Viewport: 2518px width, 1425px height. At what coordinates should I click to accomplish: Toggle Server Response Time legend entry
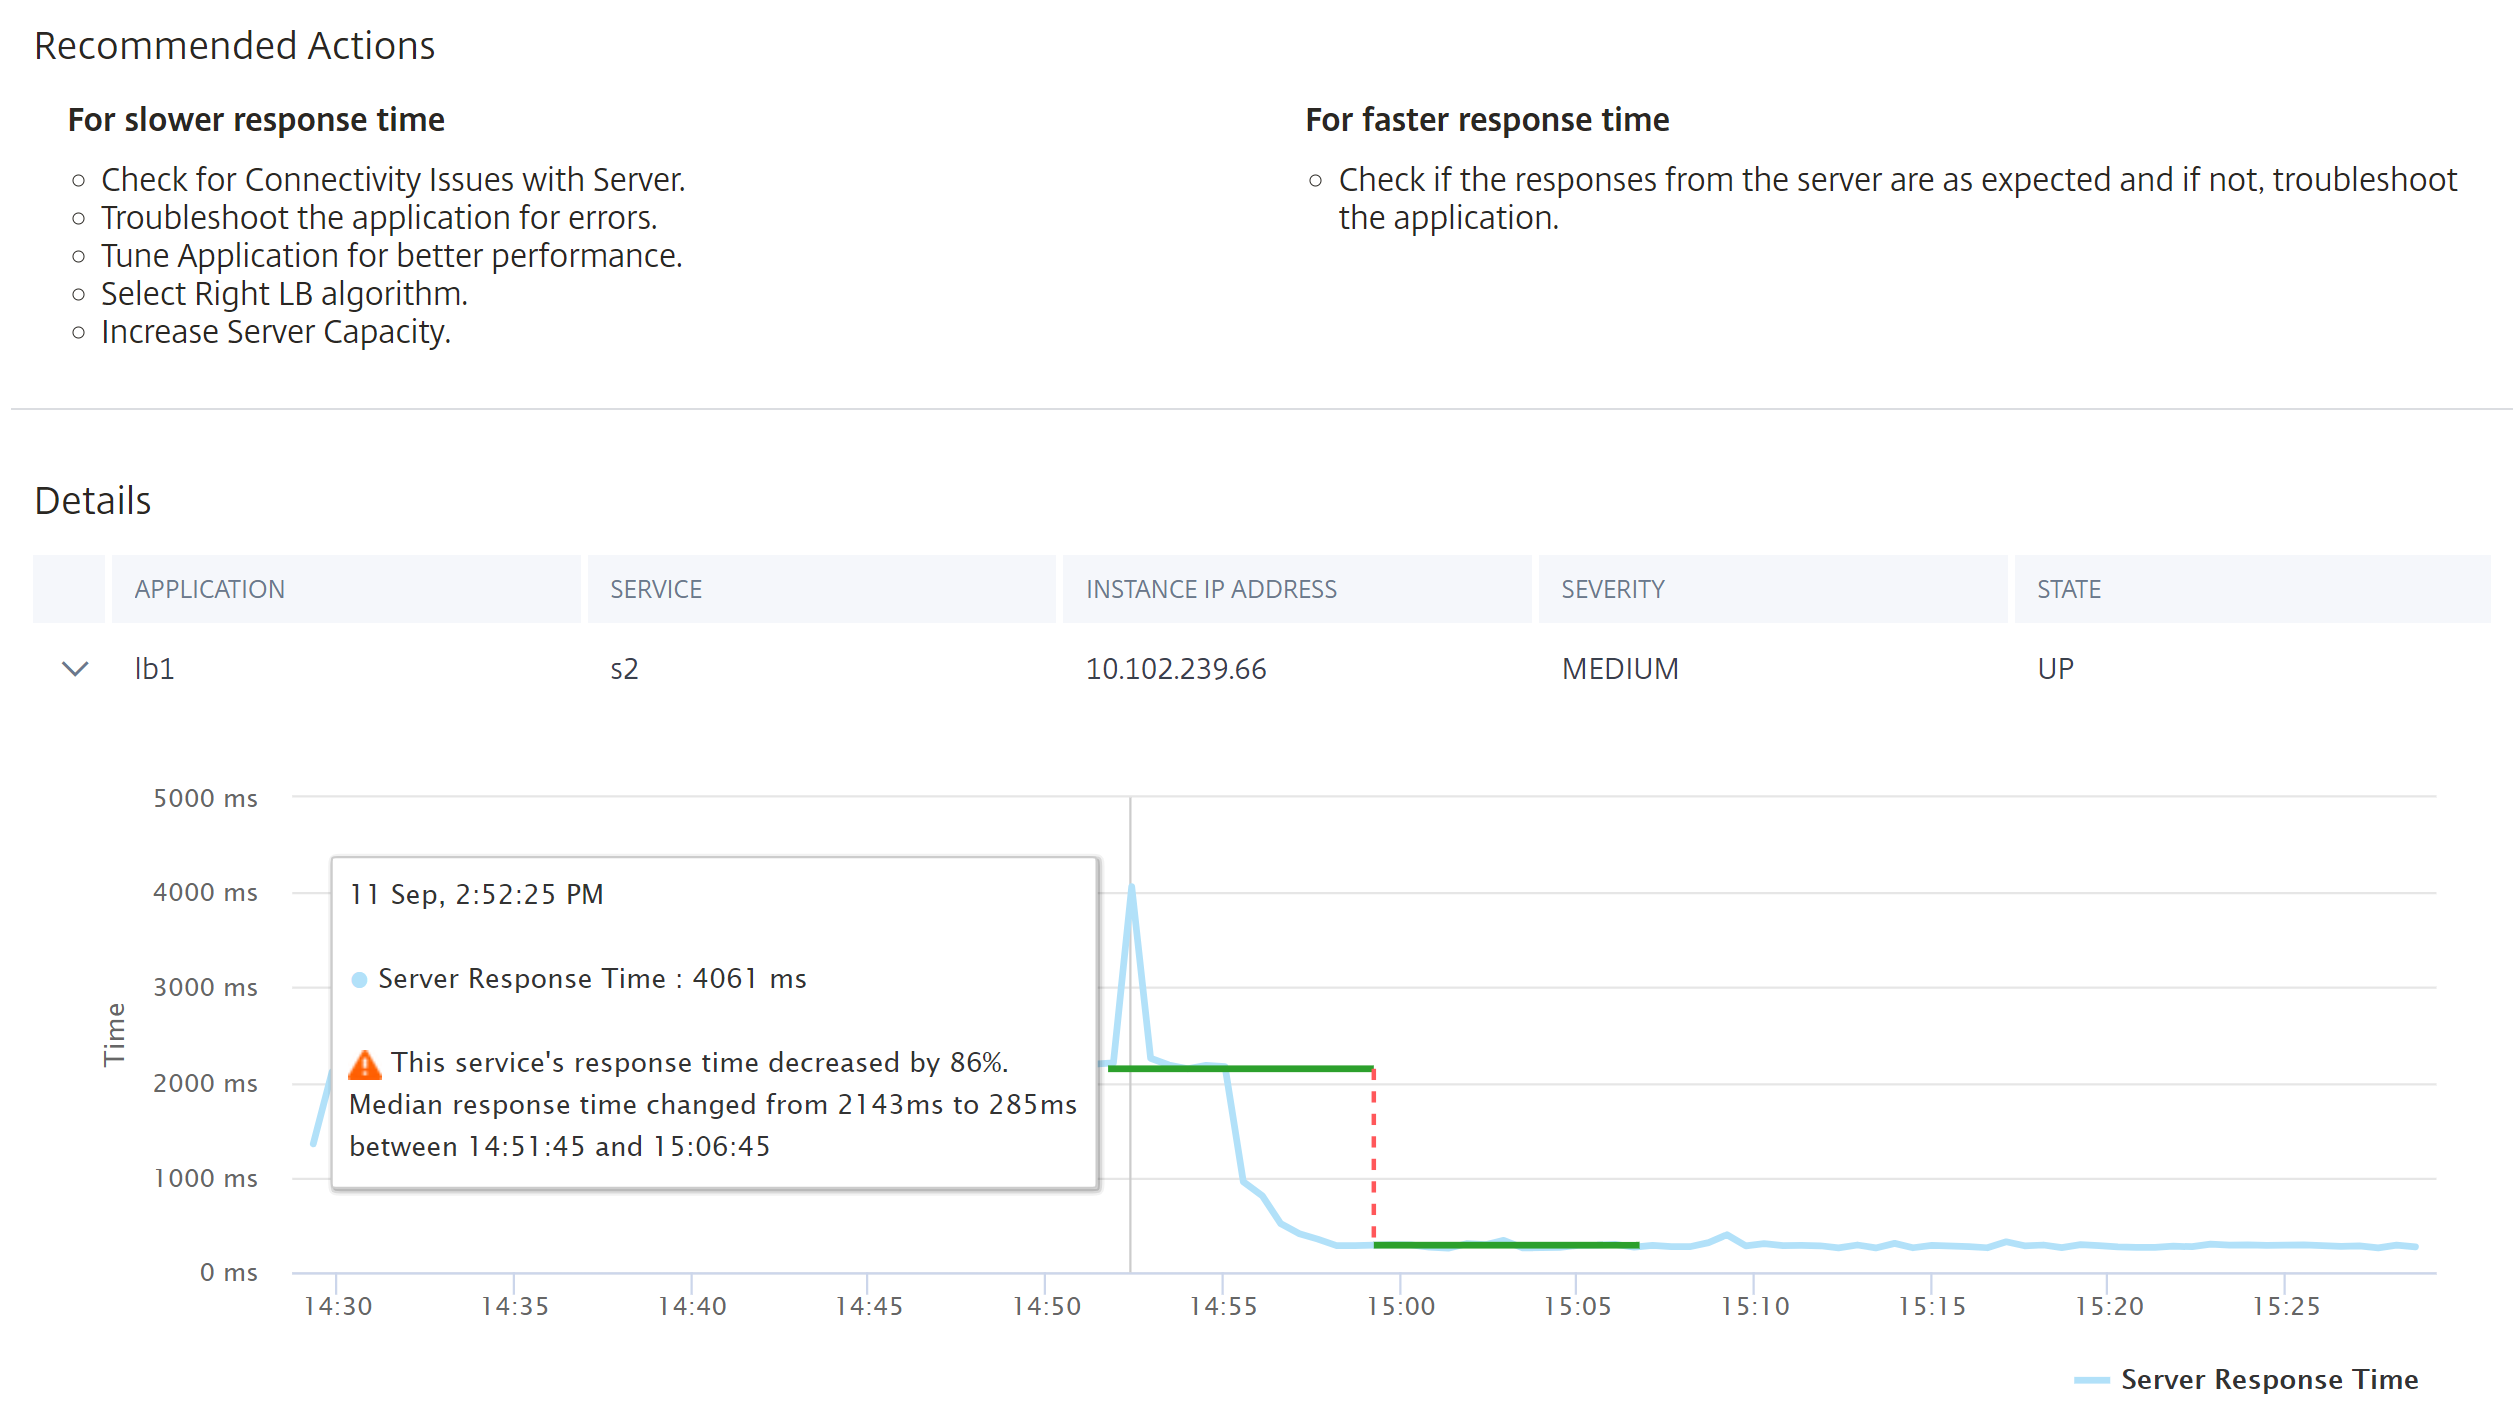(x=2246, y=1379)
